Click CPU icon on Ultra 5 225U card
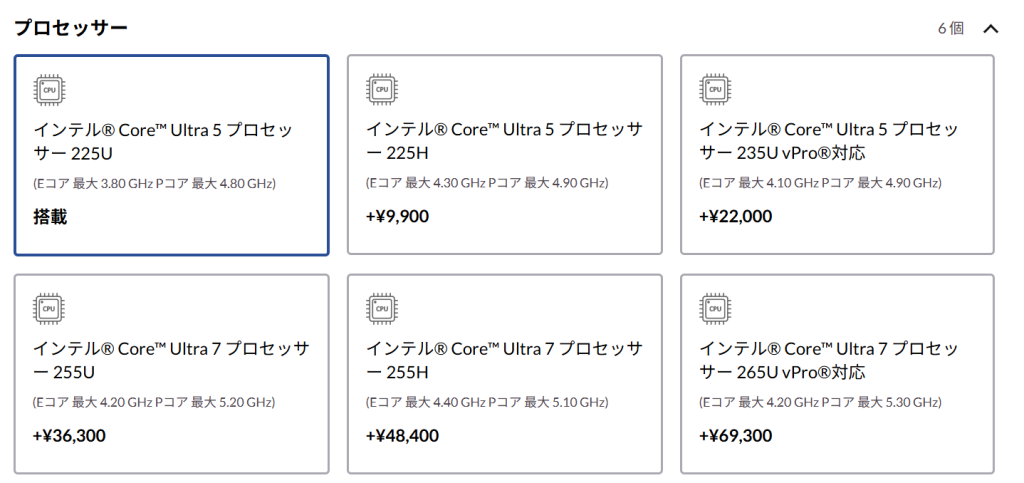The width and height of the screenshot is (1024, 483). [50, 90]
